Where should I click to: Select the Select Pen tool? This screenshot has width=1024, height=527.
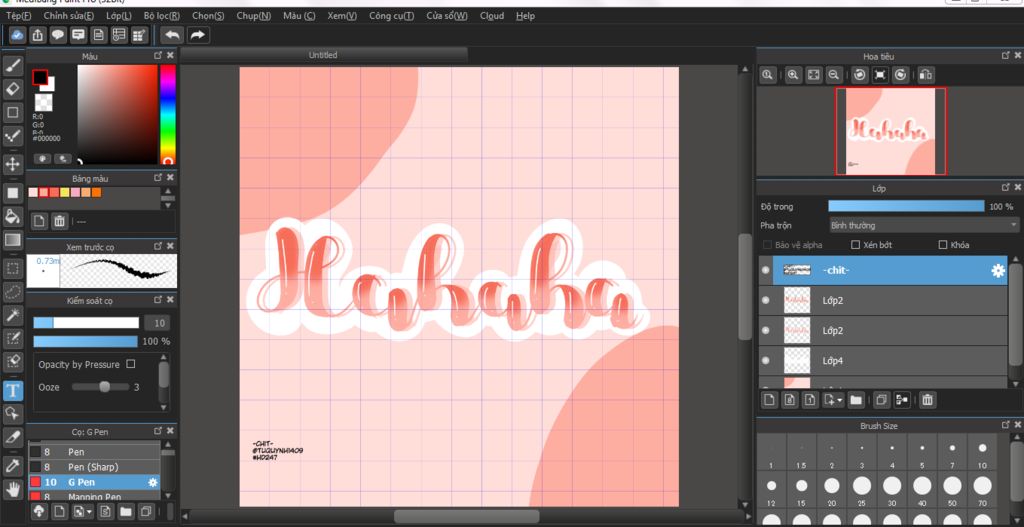point(12,338)
